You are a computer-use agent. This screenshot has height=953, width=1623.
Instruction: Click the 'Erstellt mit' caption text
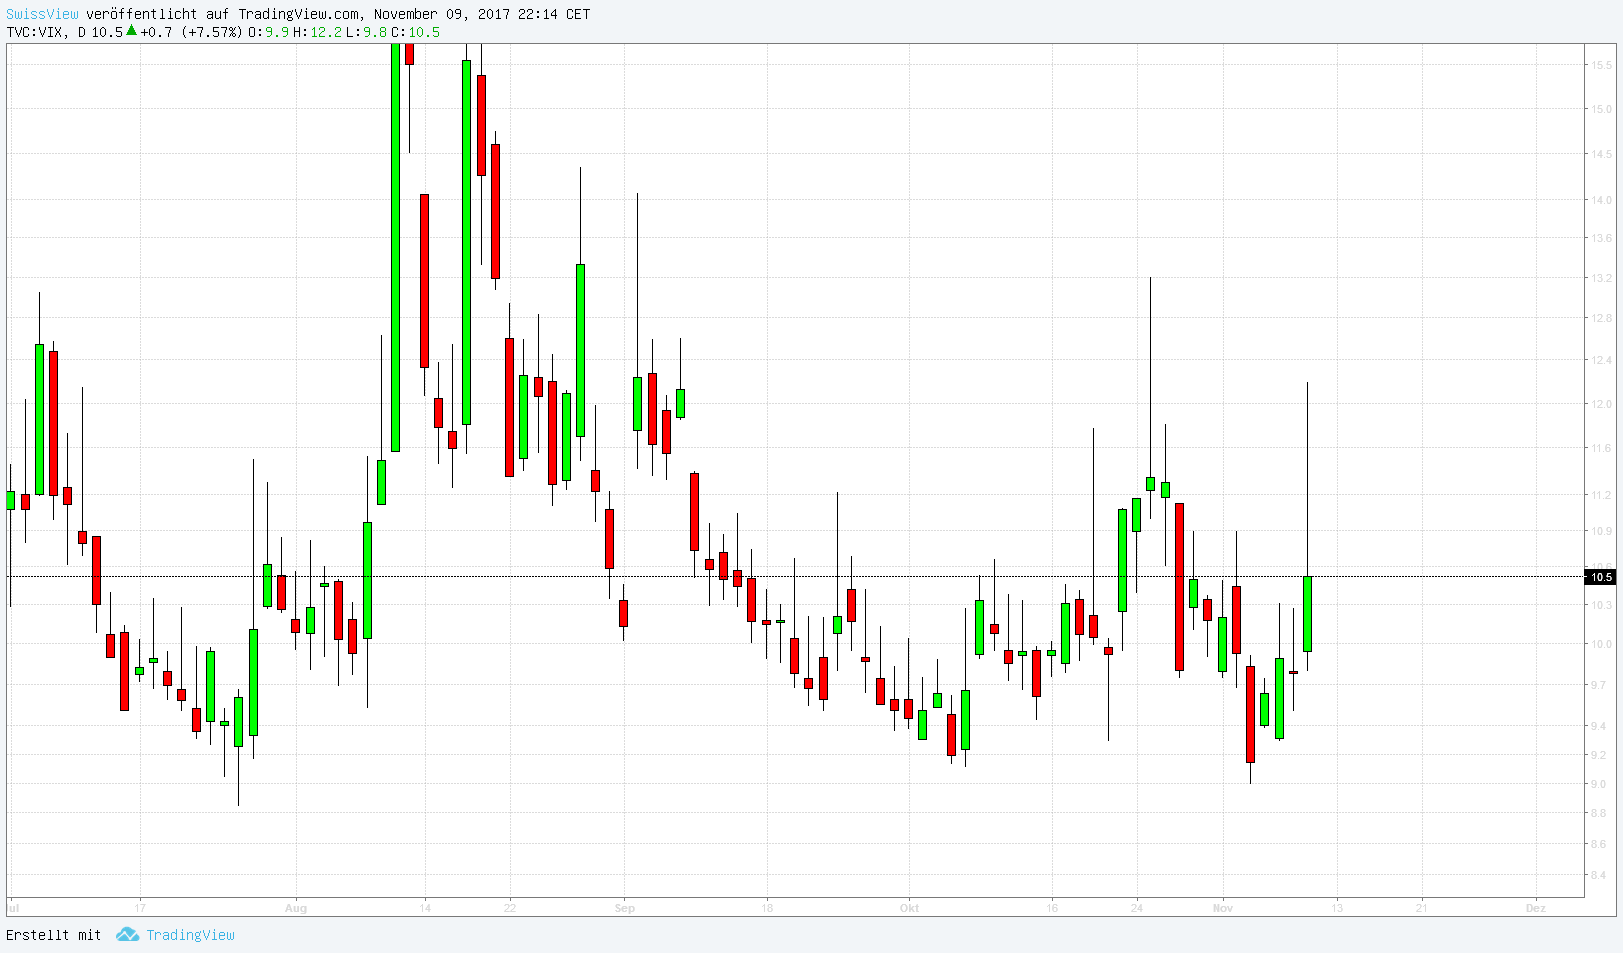point(54,935)
